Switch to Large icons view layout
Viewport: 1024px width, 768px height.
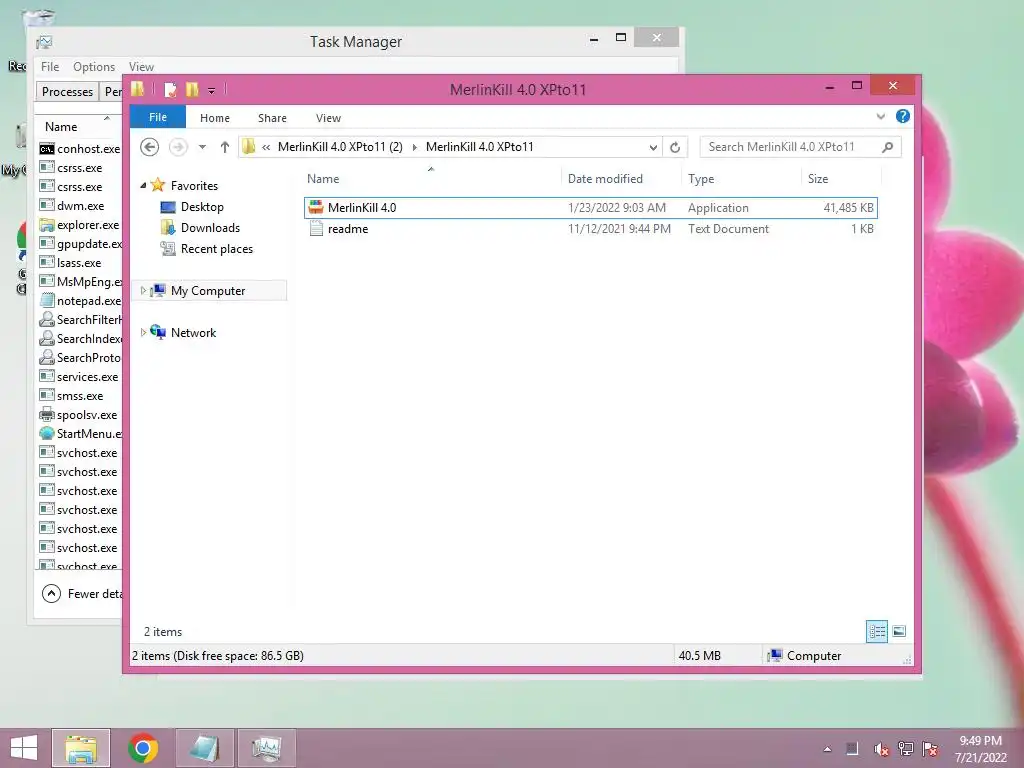click(x=899, y=632)
